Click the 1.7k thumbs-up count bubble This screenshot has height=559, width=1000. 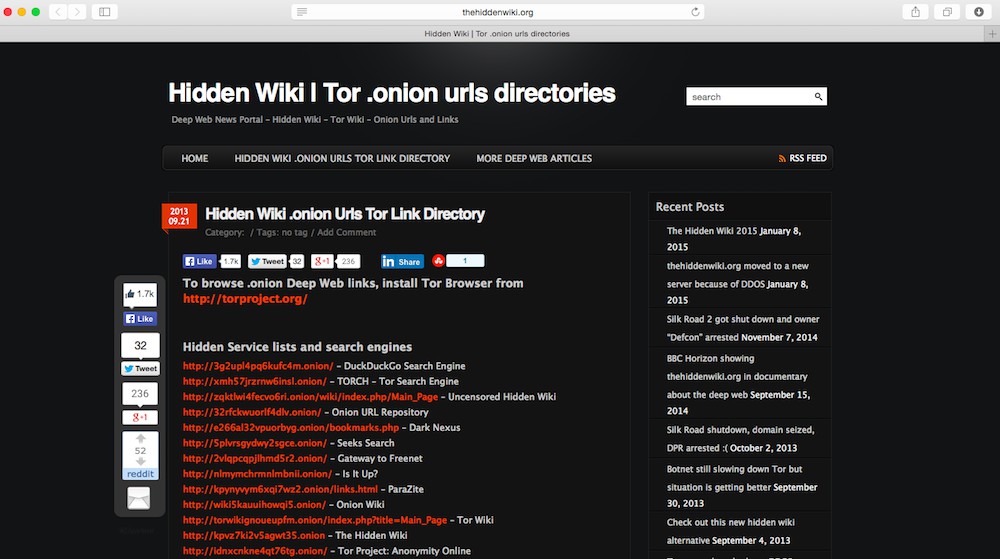pos(140,294)
